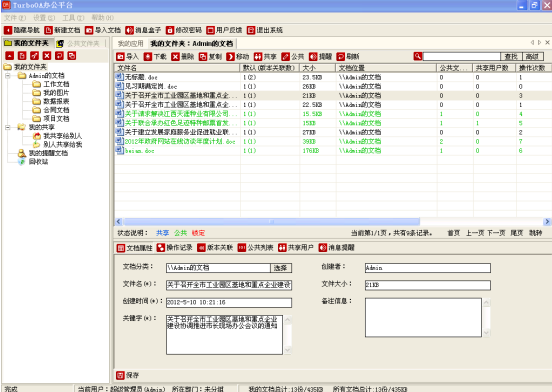Open the 版本关联 tab icon
The image size is (552, 392).
(x=201, y=248)
